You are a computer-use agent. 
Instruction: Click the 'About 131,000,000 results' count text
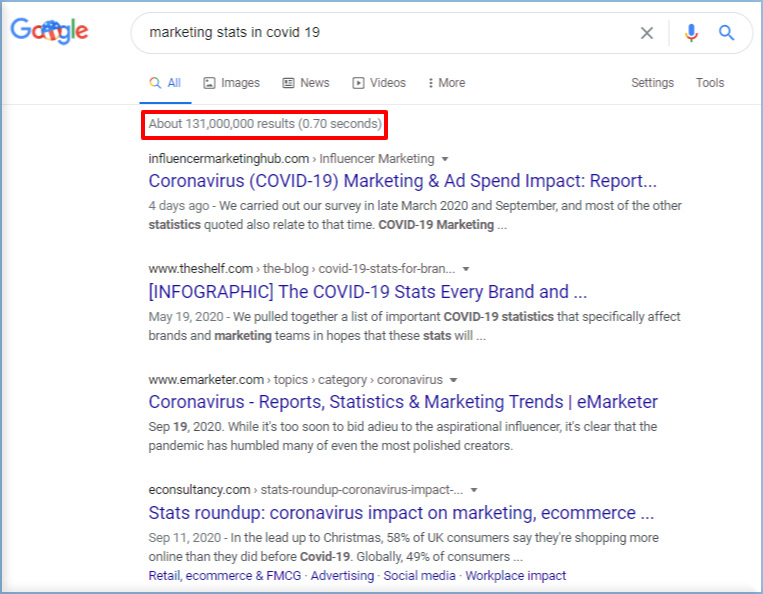pyautogui.click(x=222, y=124)
